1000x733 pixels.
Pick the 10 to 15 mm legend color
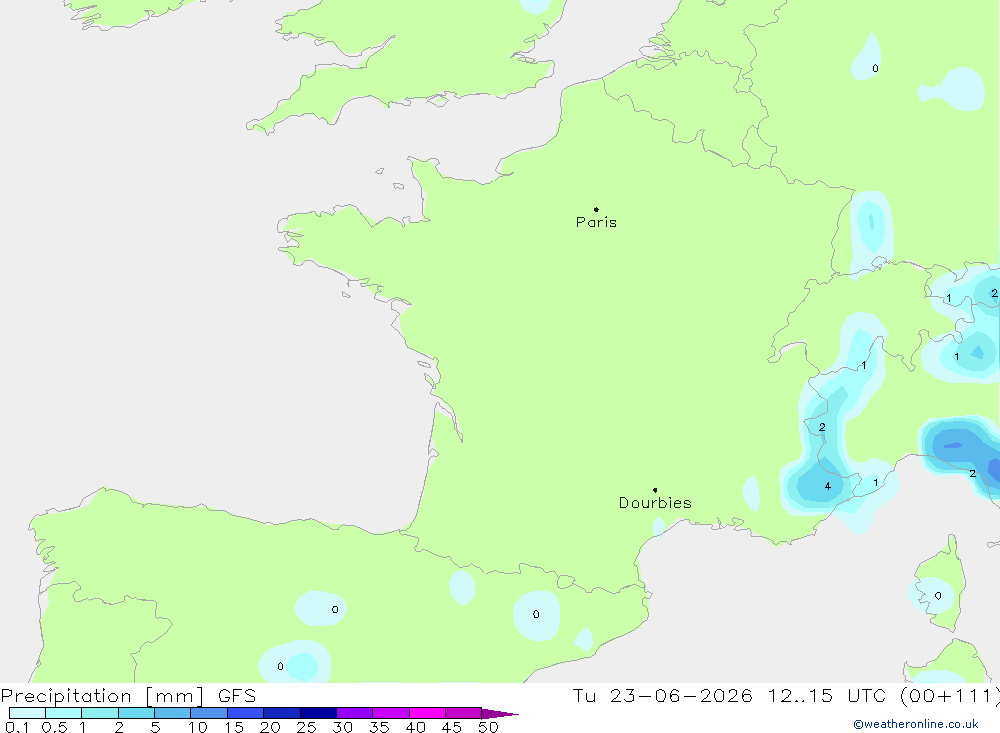209,713
